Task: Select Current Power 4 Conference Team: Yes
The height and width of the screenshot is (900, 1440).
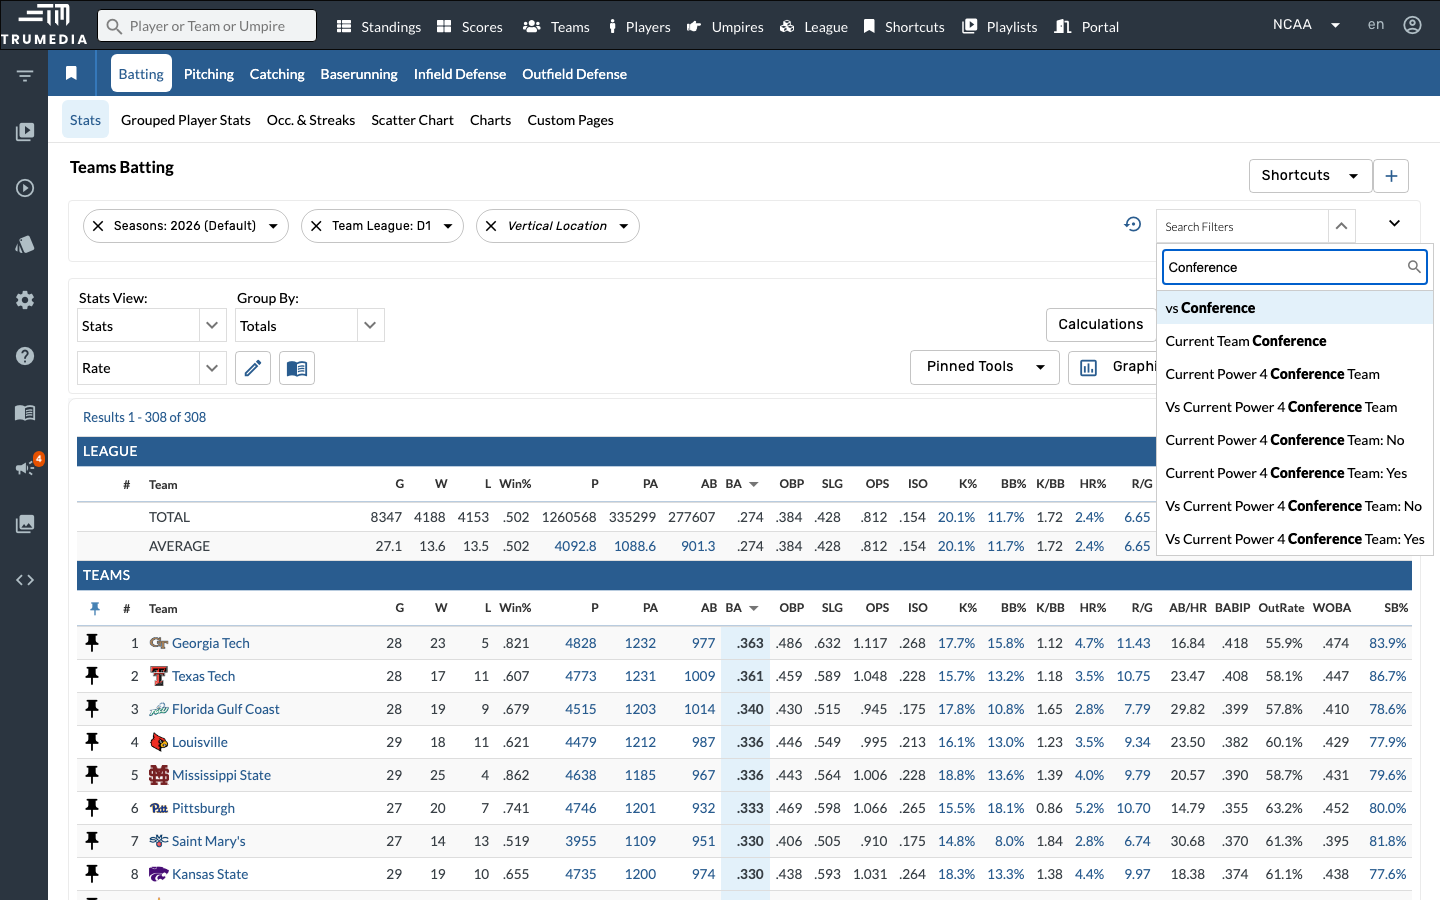Action: (x=1295, y=473)
